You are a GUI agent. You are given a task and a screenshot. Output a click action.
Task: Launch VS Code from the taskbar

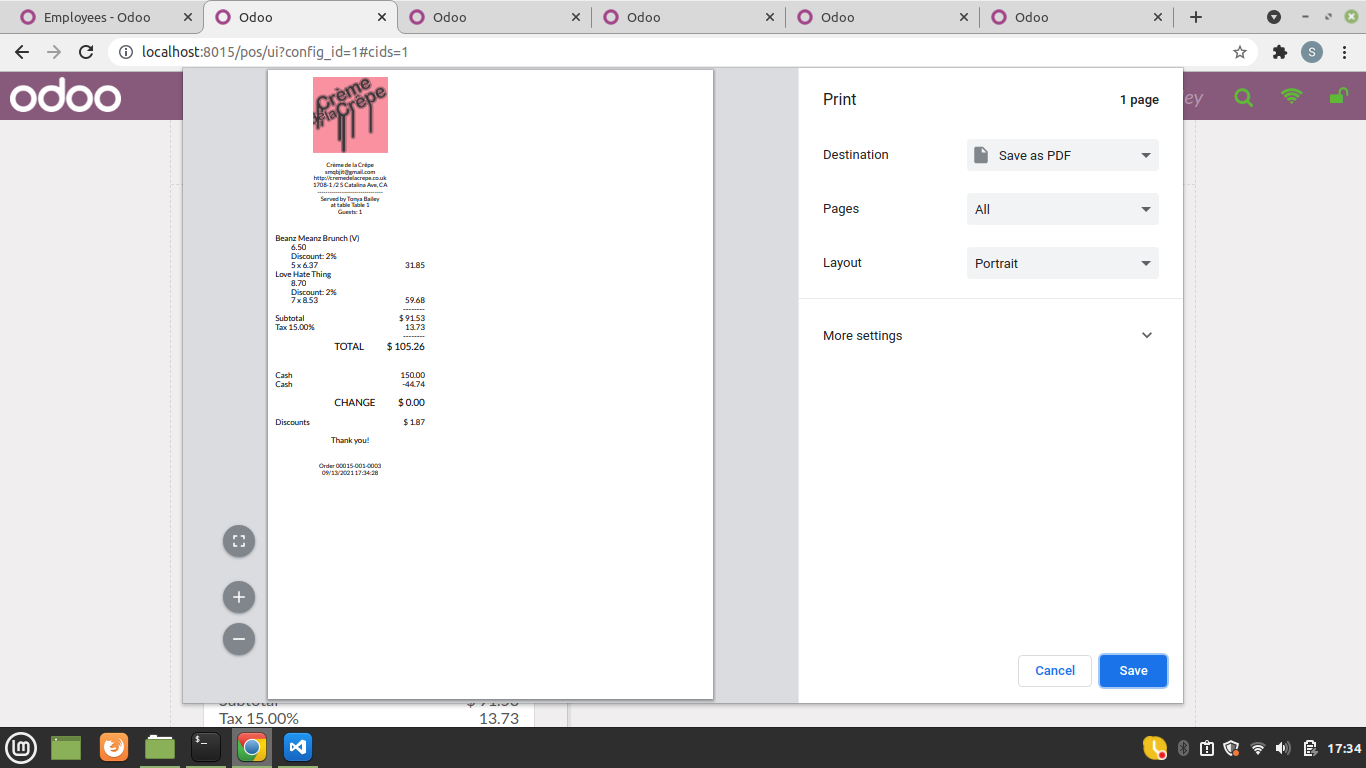pos(297,747)
